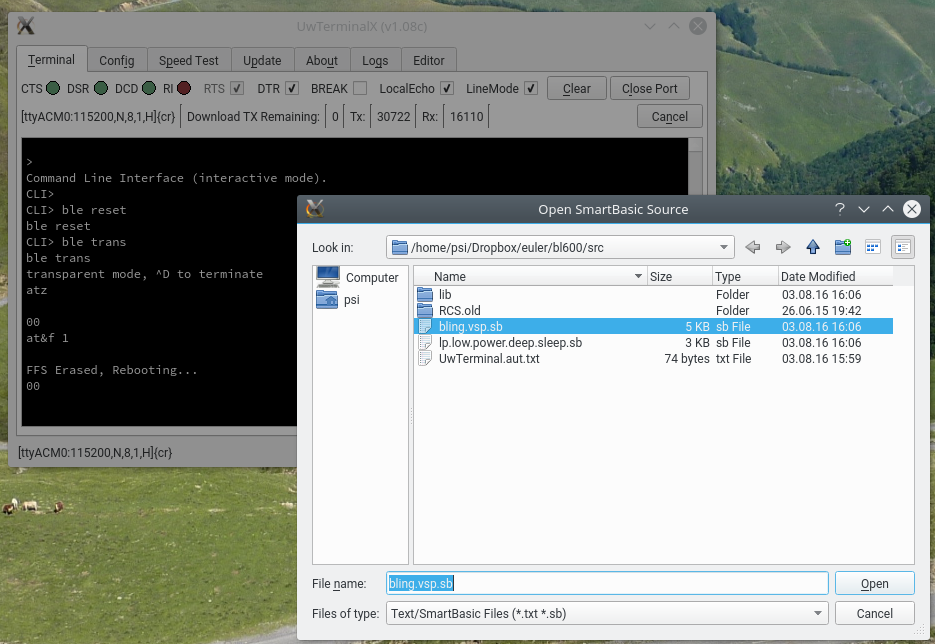
Task: Click the Open button in dialog
Action: (875, 583)
